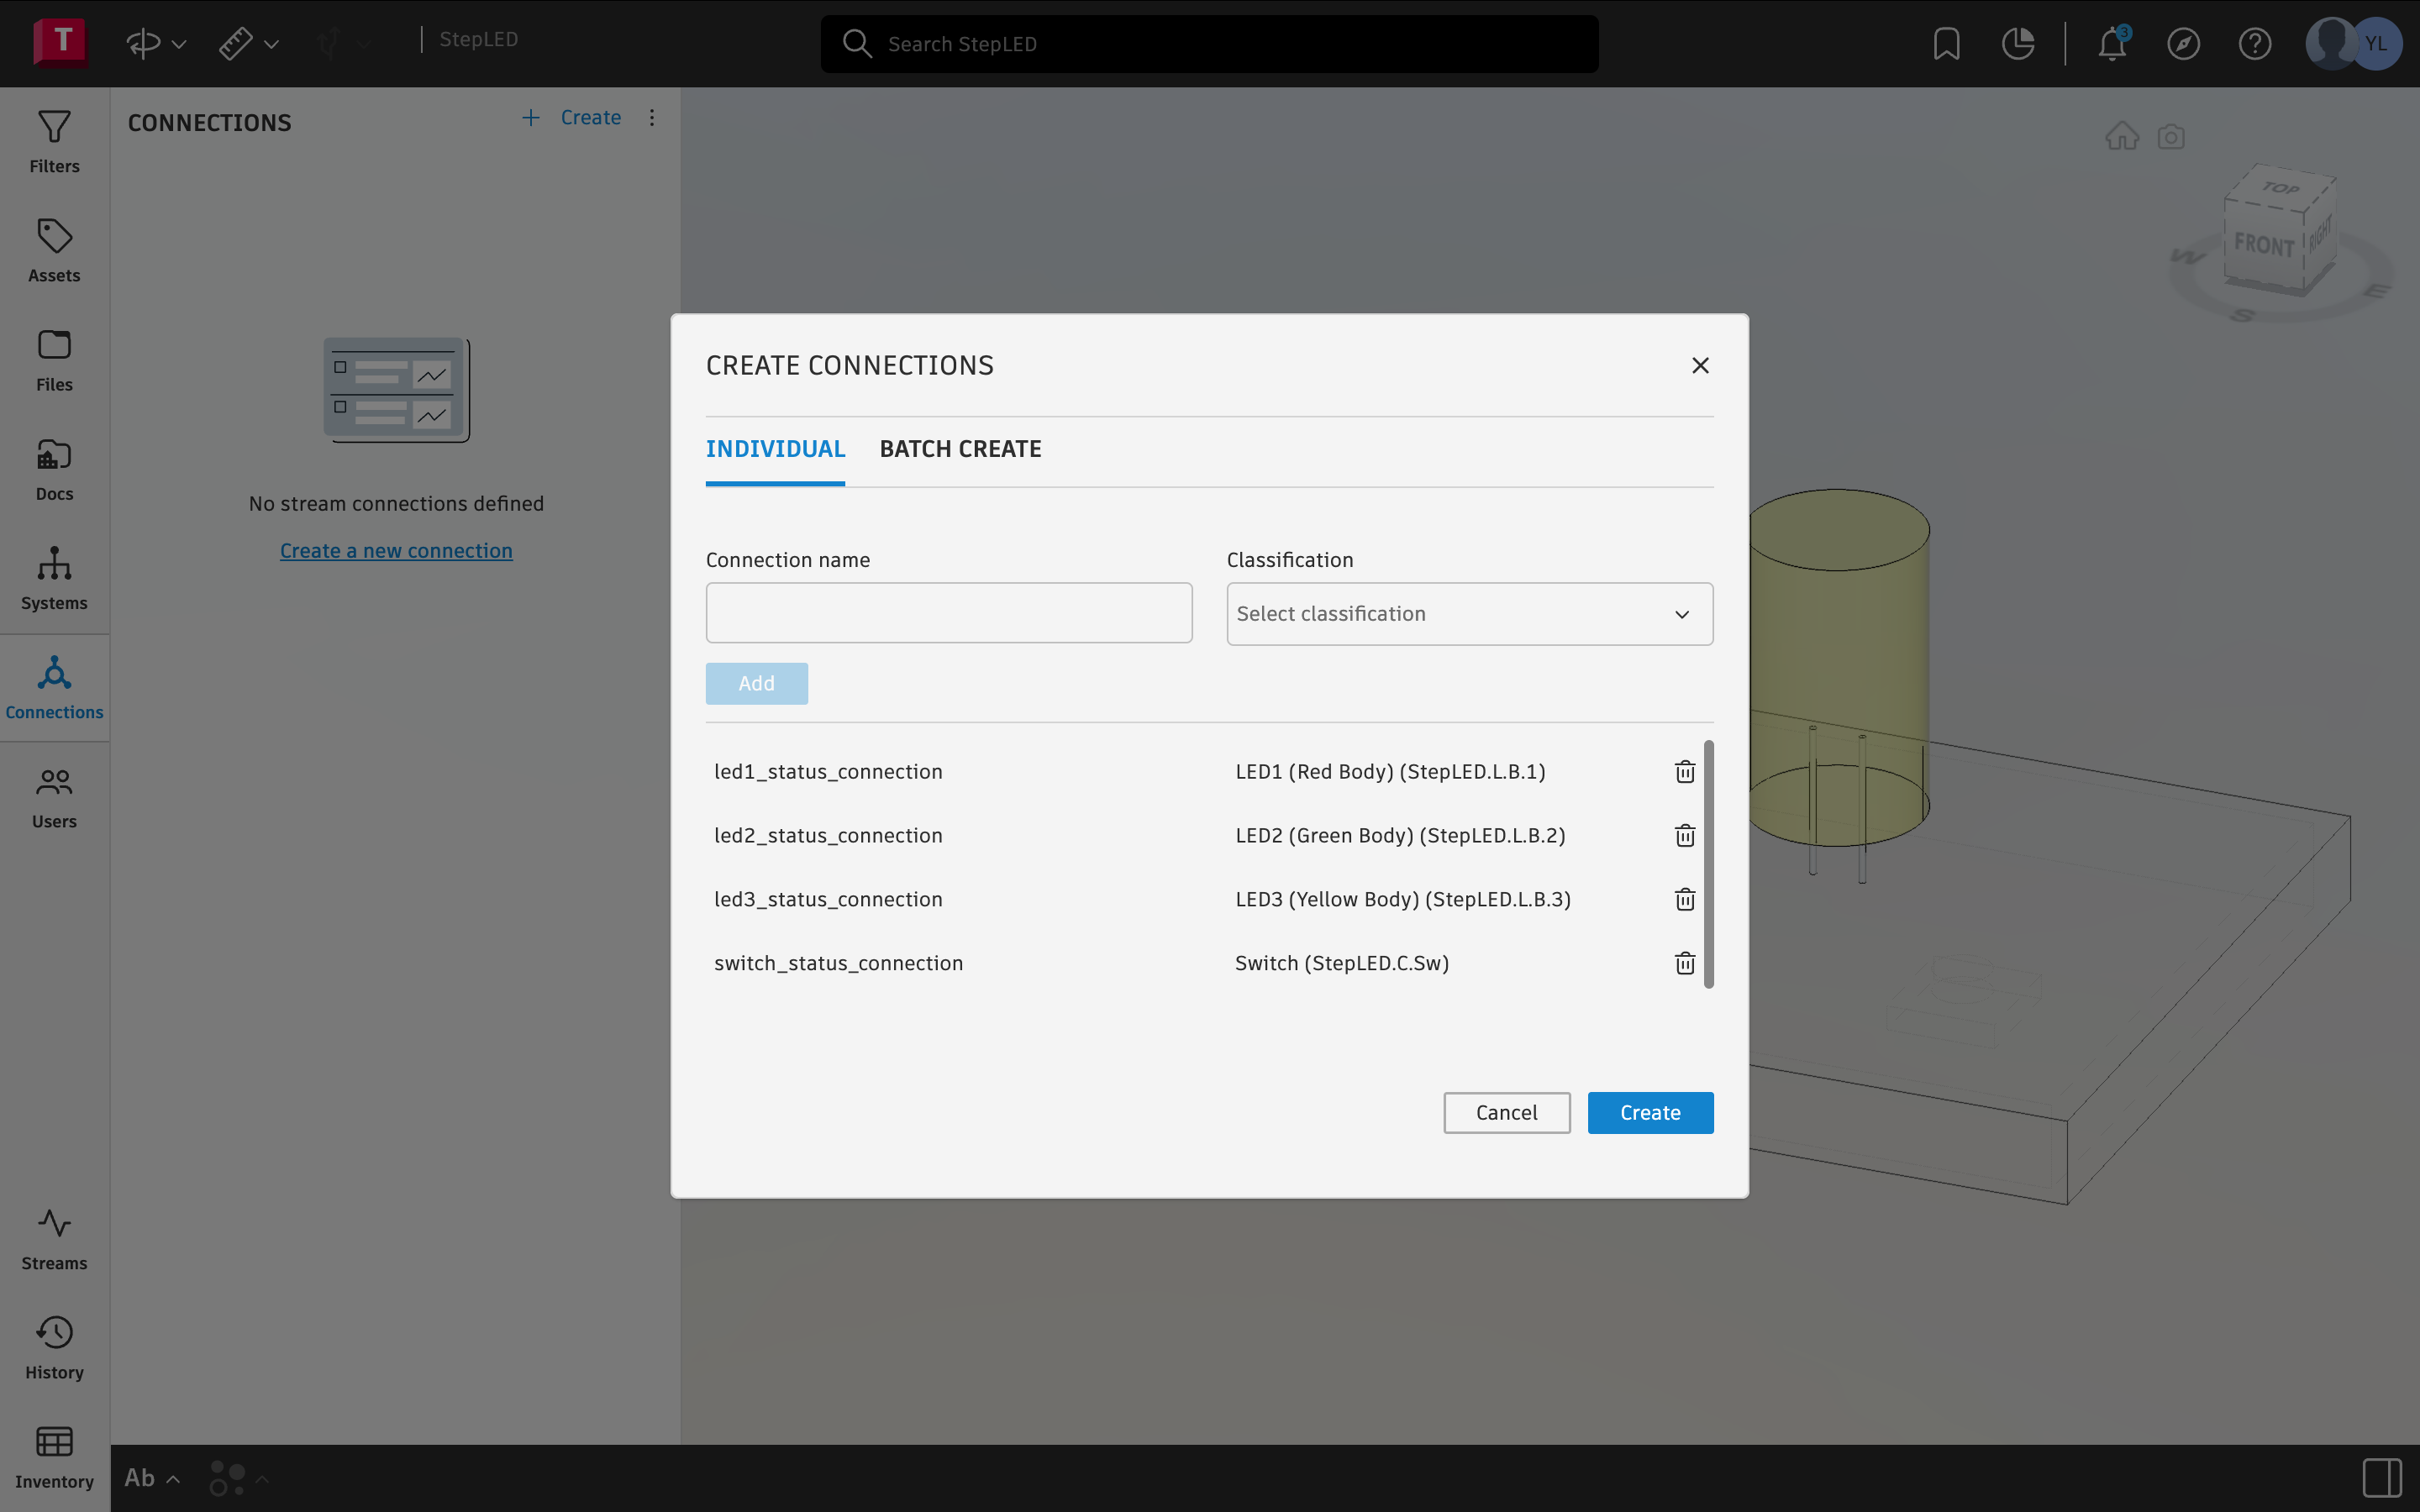This screenshot has width=2420, height=1512.
Task: Expand the measure tool dropdown arrow
Action: 271,44
